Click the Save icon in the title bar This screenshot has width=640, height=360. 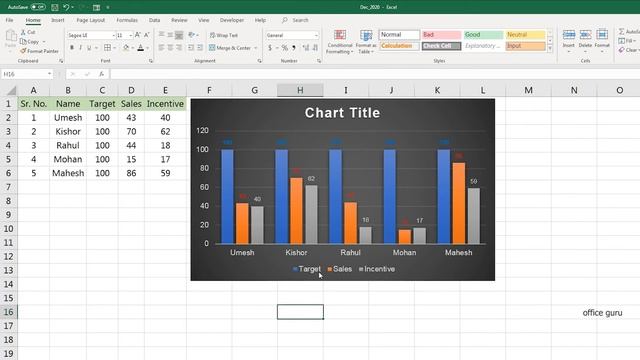pyautogui.click(x=55, y=7)
